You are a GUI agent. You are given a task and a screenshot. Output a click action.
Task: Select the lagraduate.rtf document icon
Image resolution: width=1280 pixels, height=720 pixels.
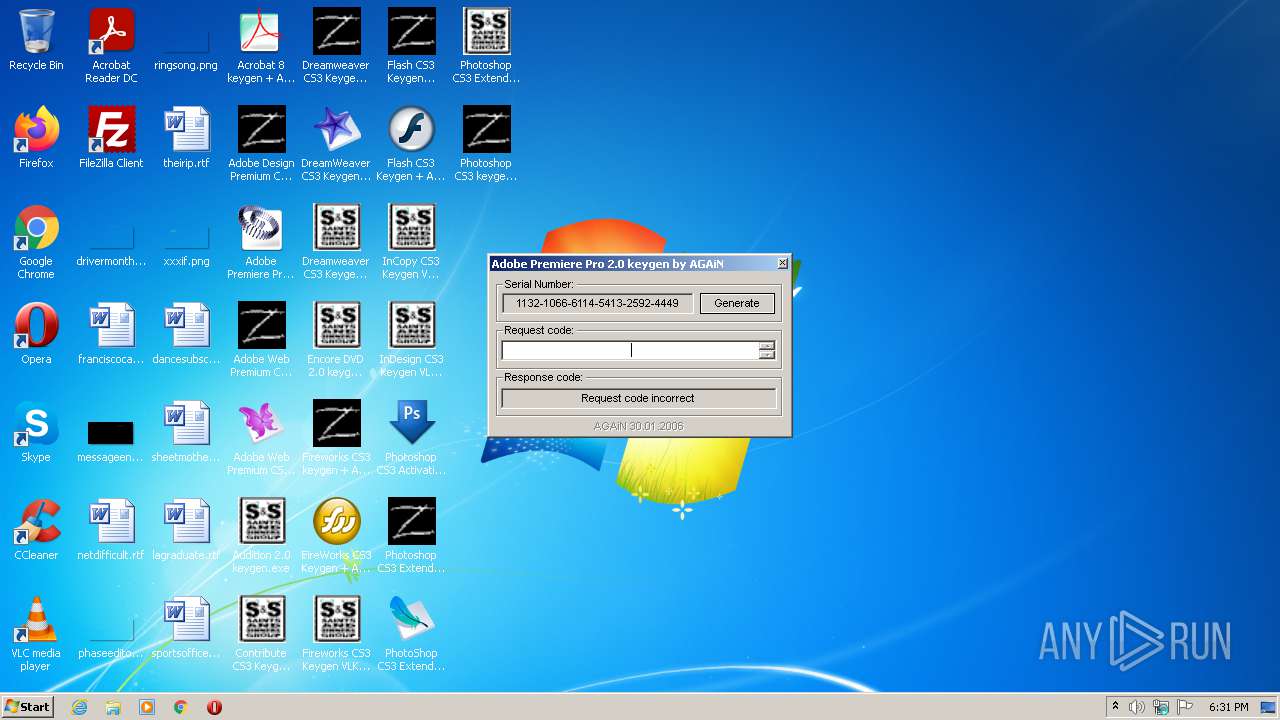186,529
